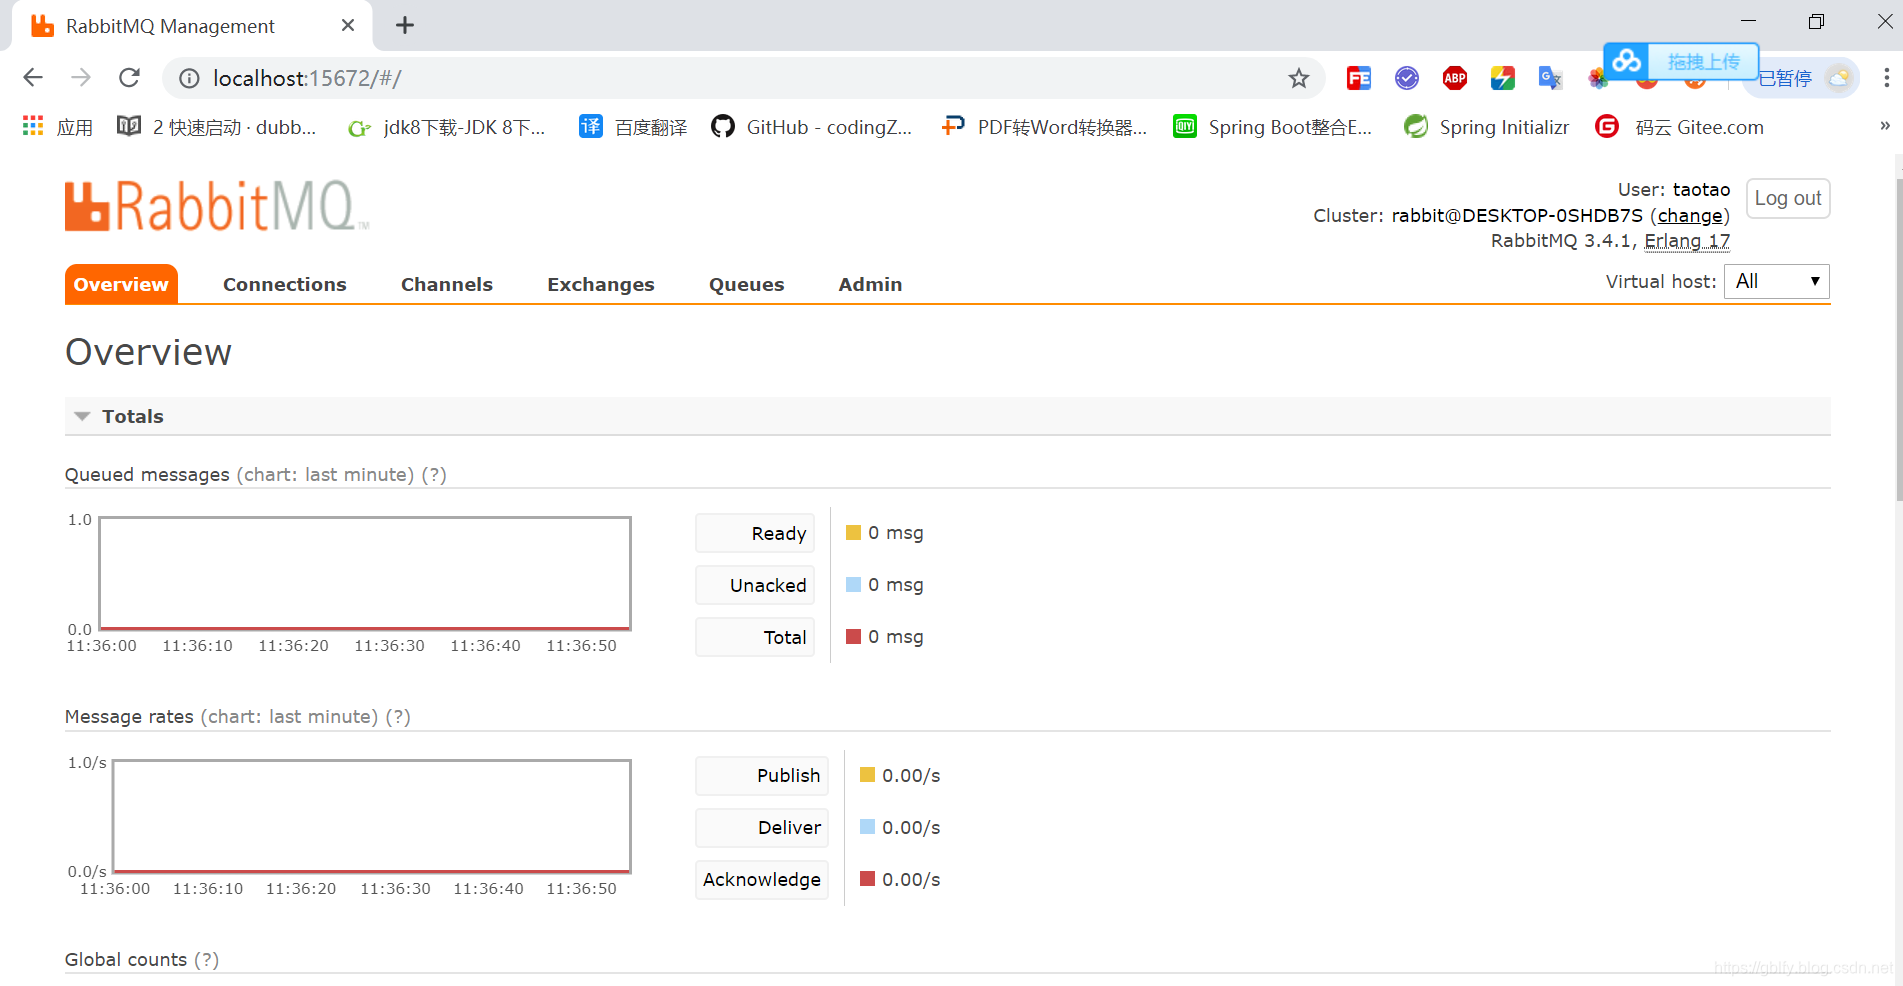Image resolution: width=1903 pixels, height=986 pixels.
Task: Switch to the Channels tab
Action: (447, 284)
